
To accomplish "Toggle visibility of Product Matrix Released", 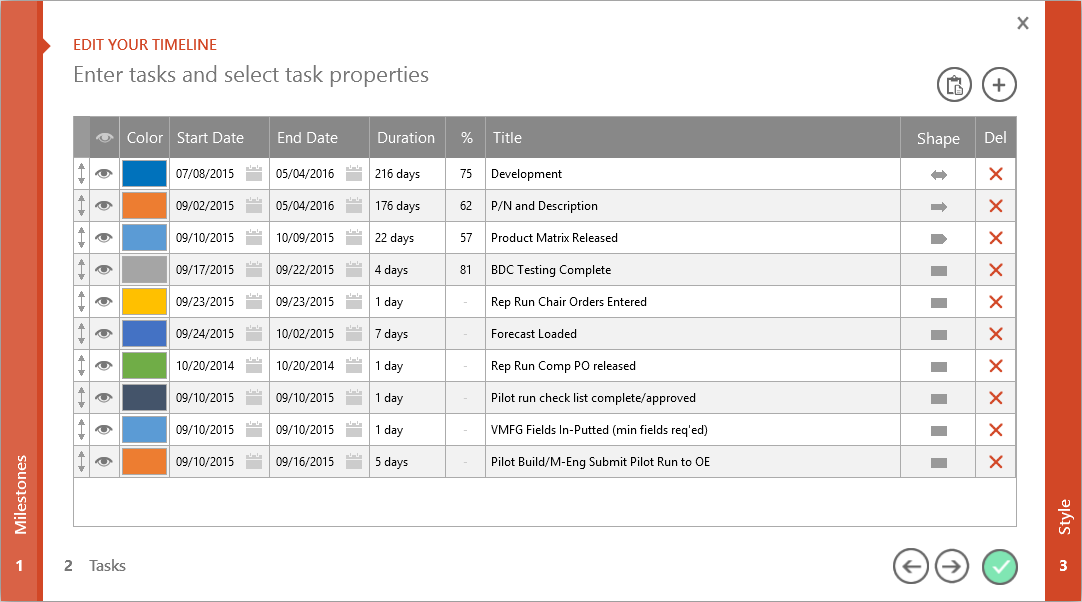I will point(104,238).
